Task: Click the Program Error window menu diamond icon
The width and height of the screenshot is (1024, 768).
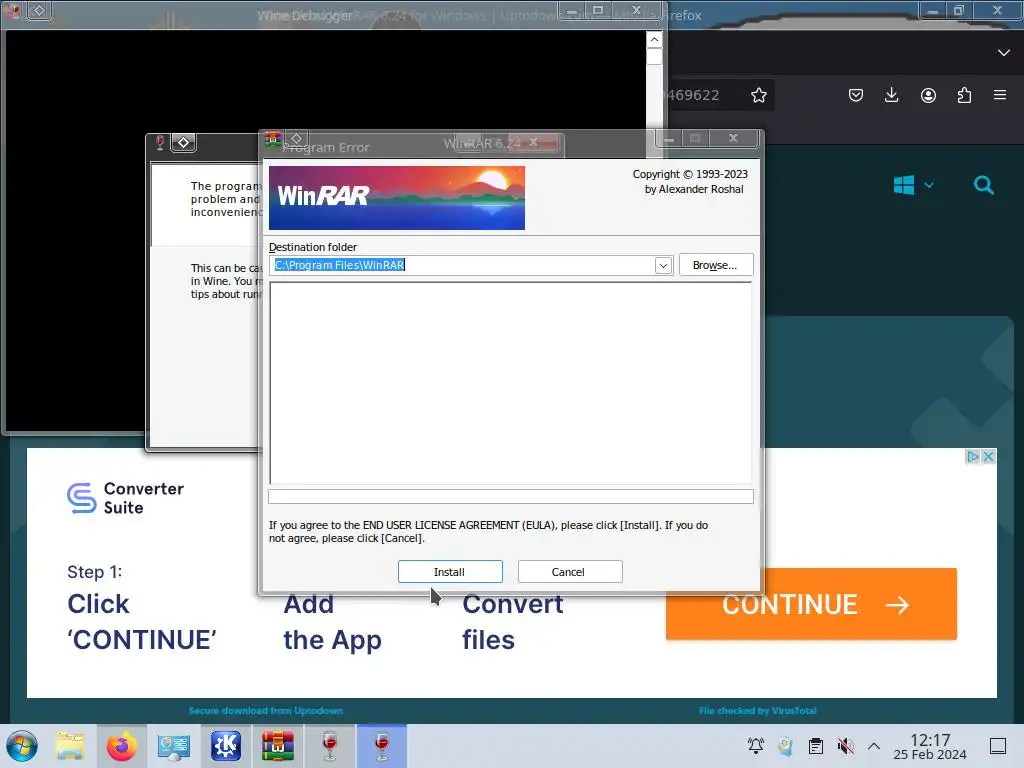Action: click(x=184, y=142)
